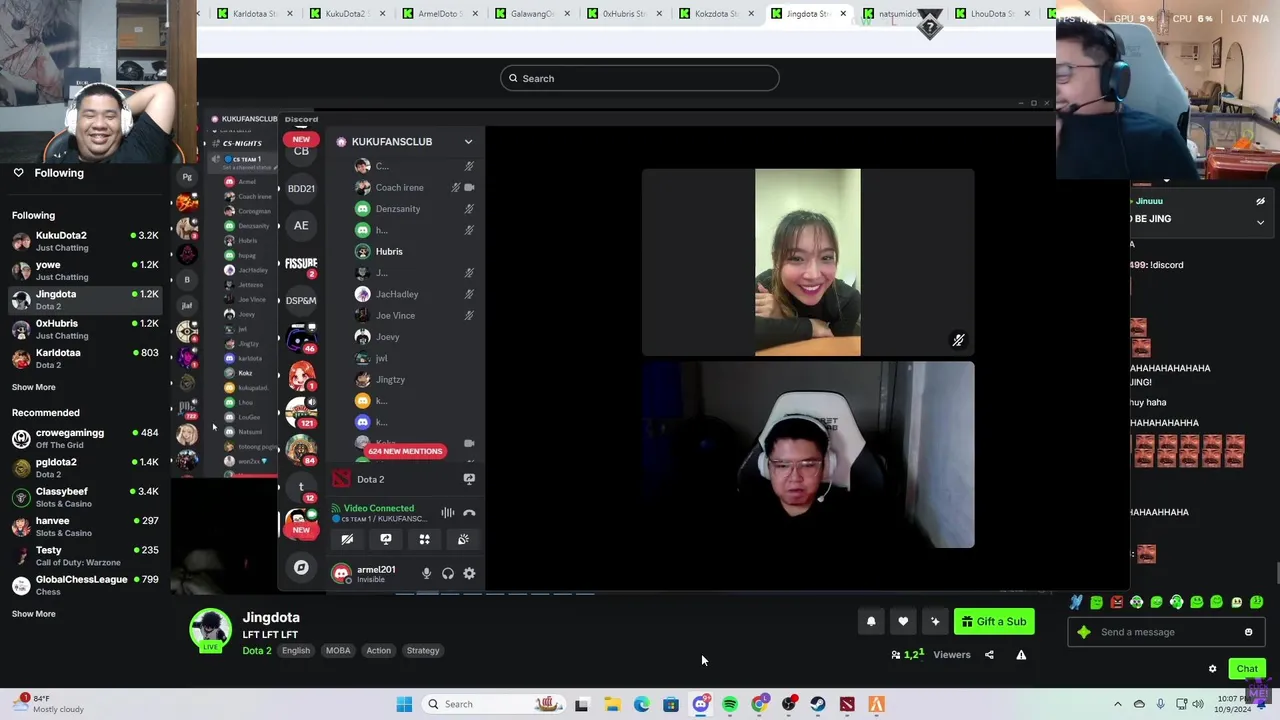The width and height of the screenshot is (1280, 720).
Task: Open chat settings gear
Action: click(x=1213, y=669)
